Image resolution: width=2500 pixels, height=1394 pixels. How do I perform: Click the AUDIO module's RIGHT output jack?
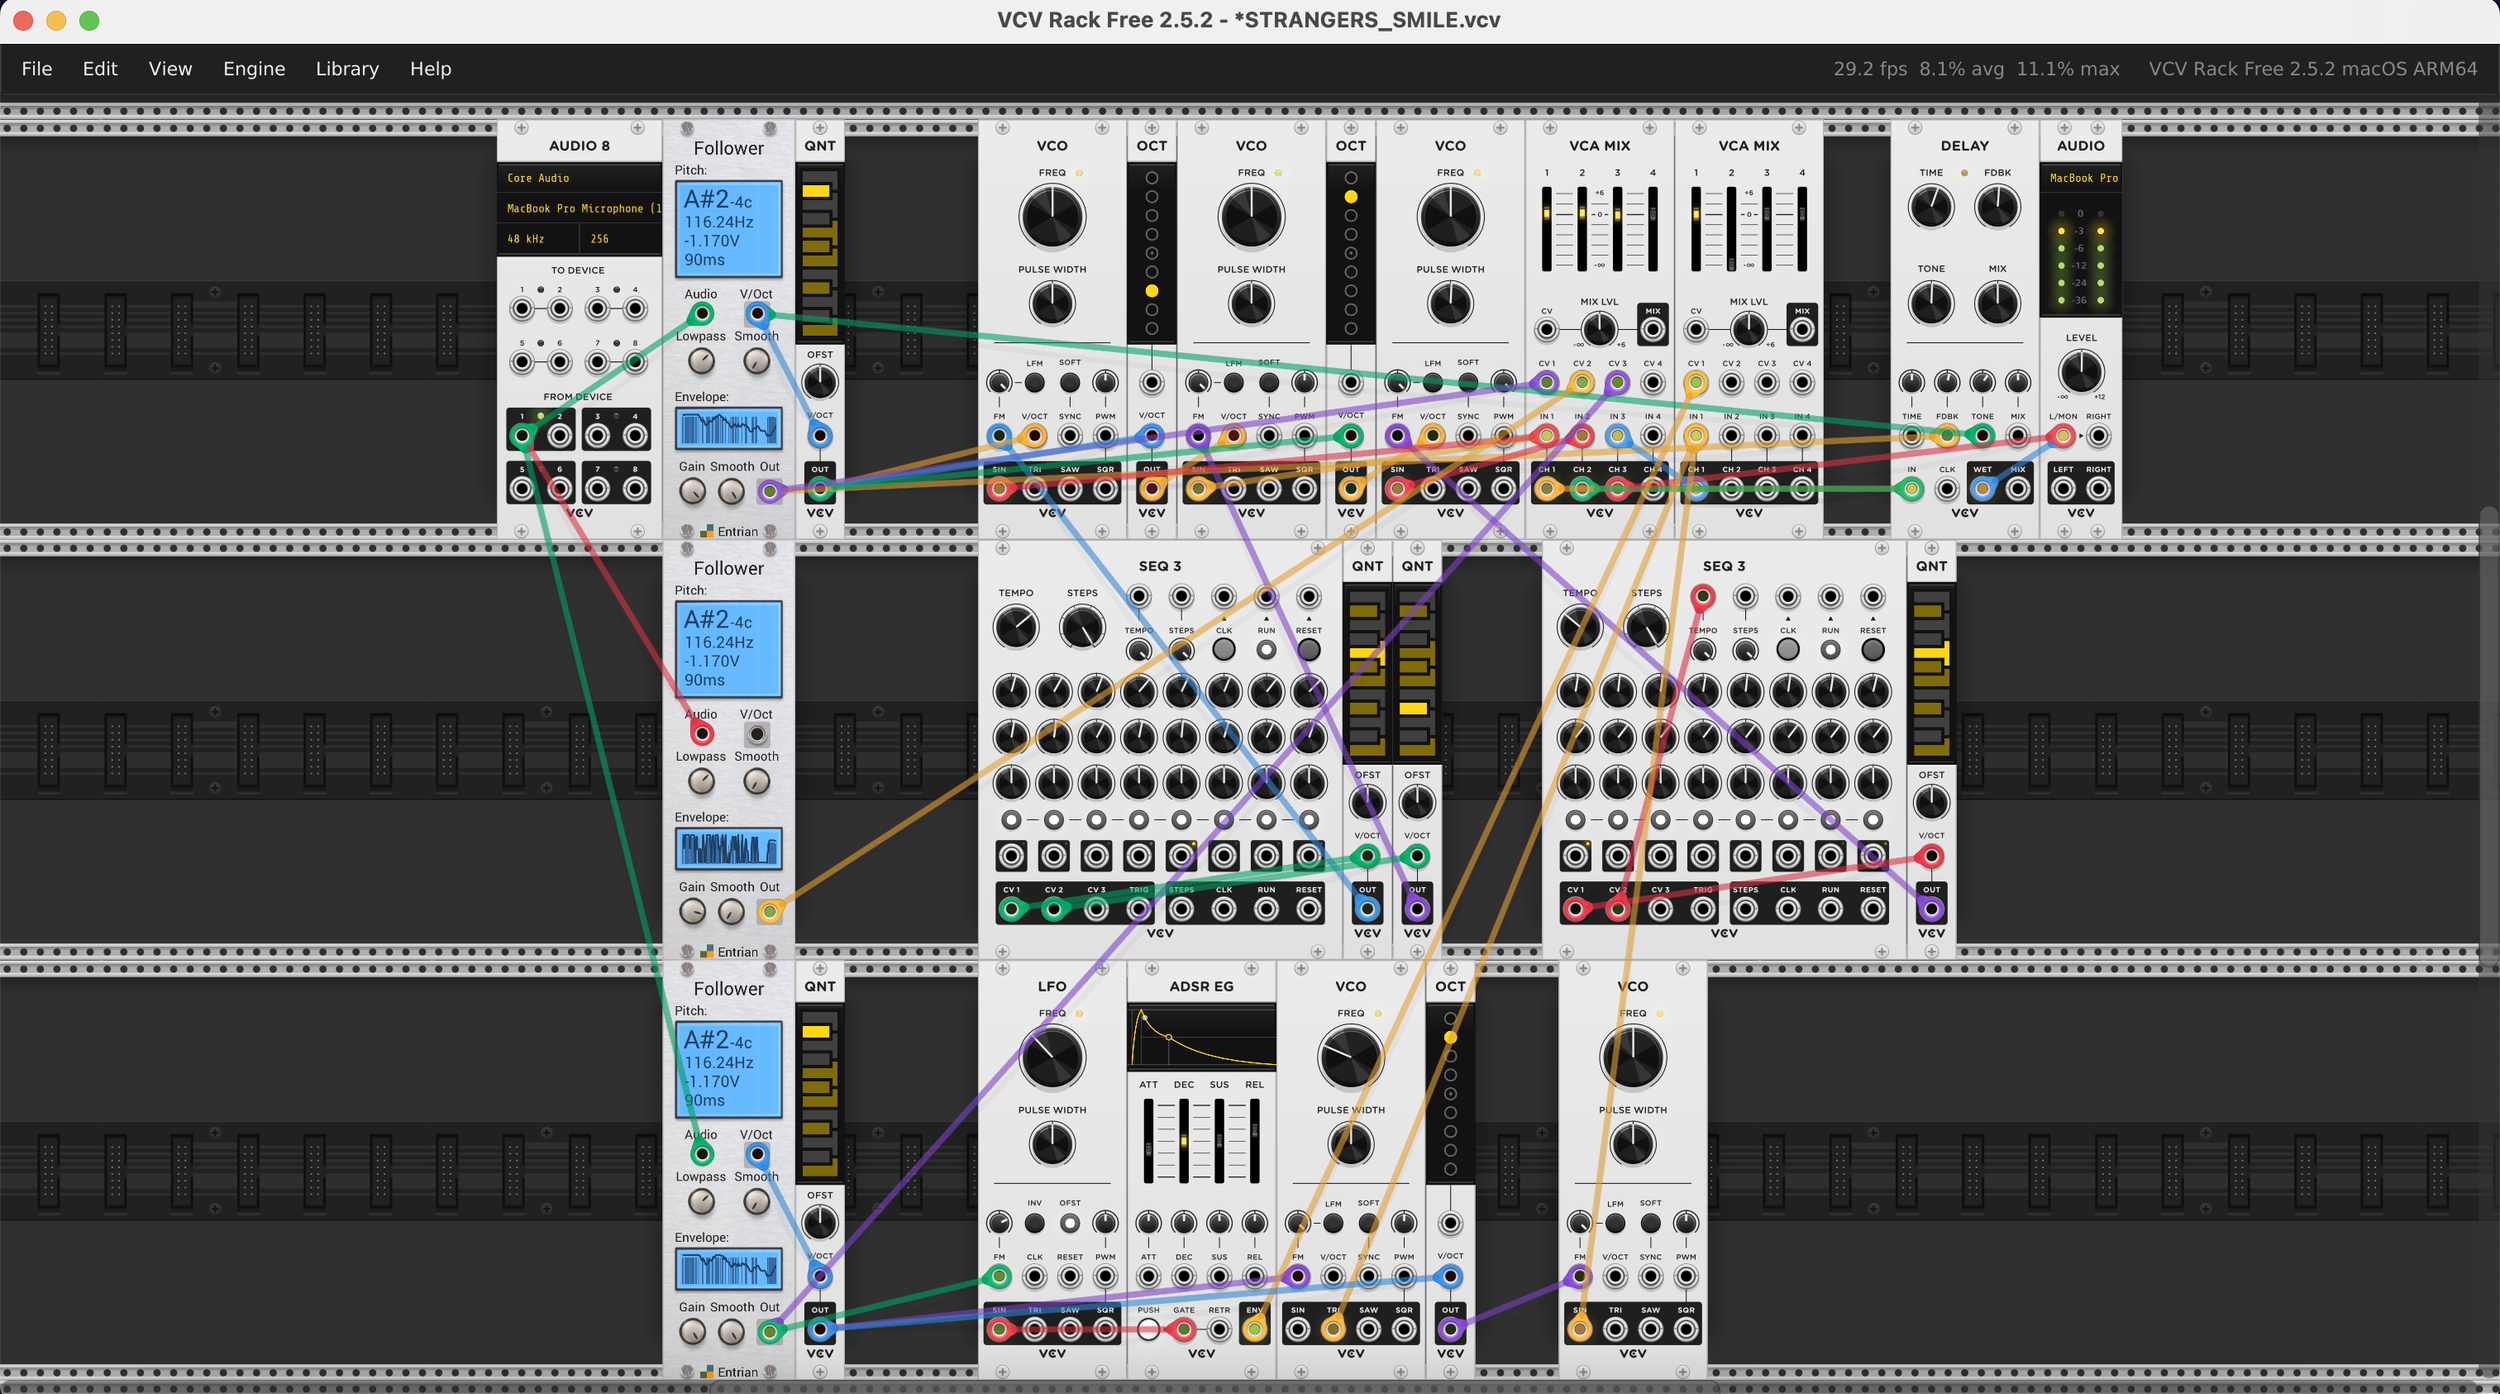click(2098, 489)
